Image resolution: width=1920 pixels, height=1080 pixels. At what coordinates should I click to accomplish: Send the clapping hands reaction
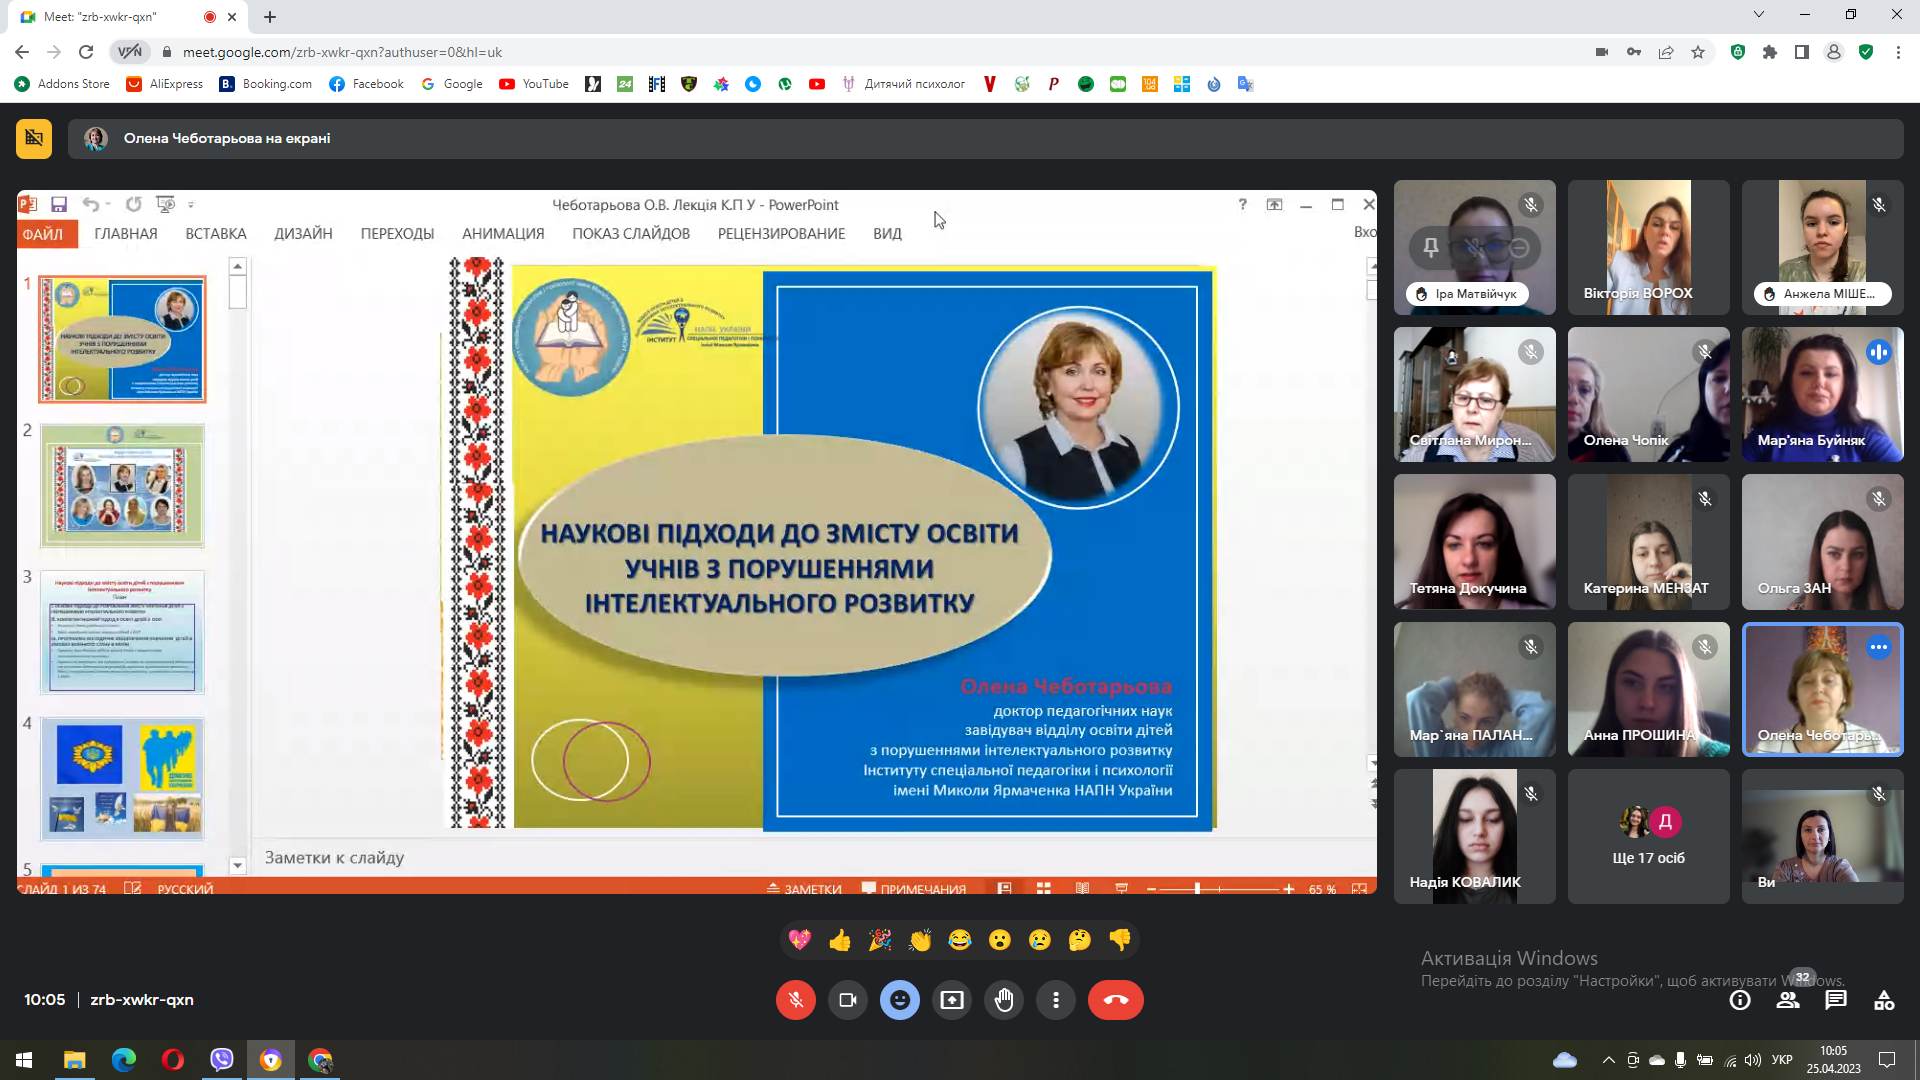tap(920, 940)
